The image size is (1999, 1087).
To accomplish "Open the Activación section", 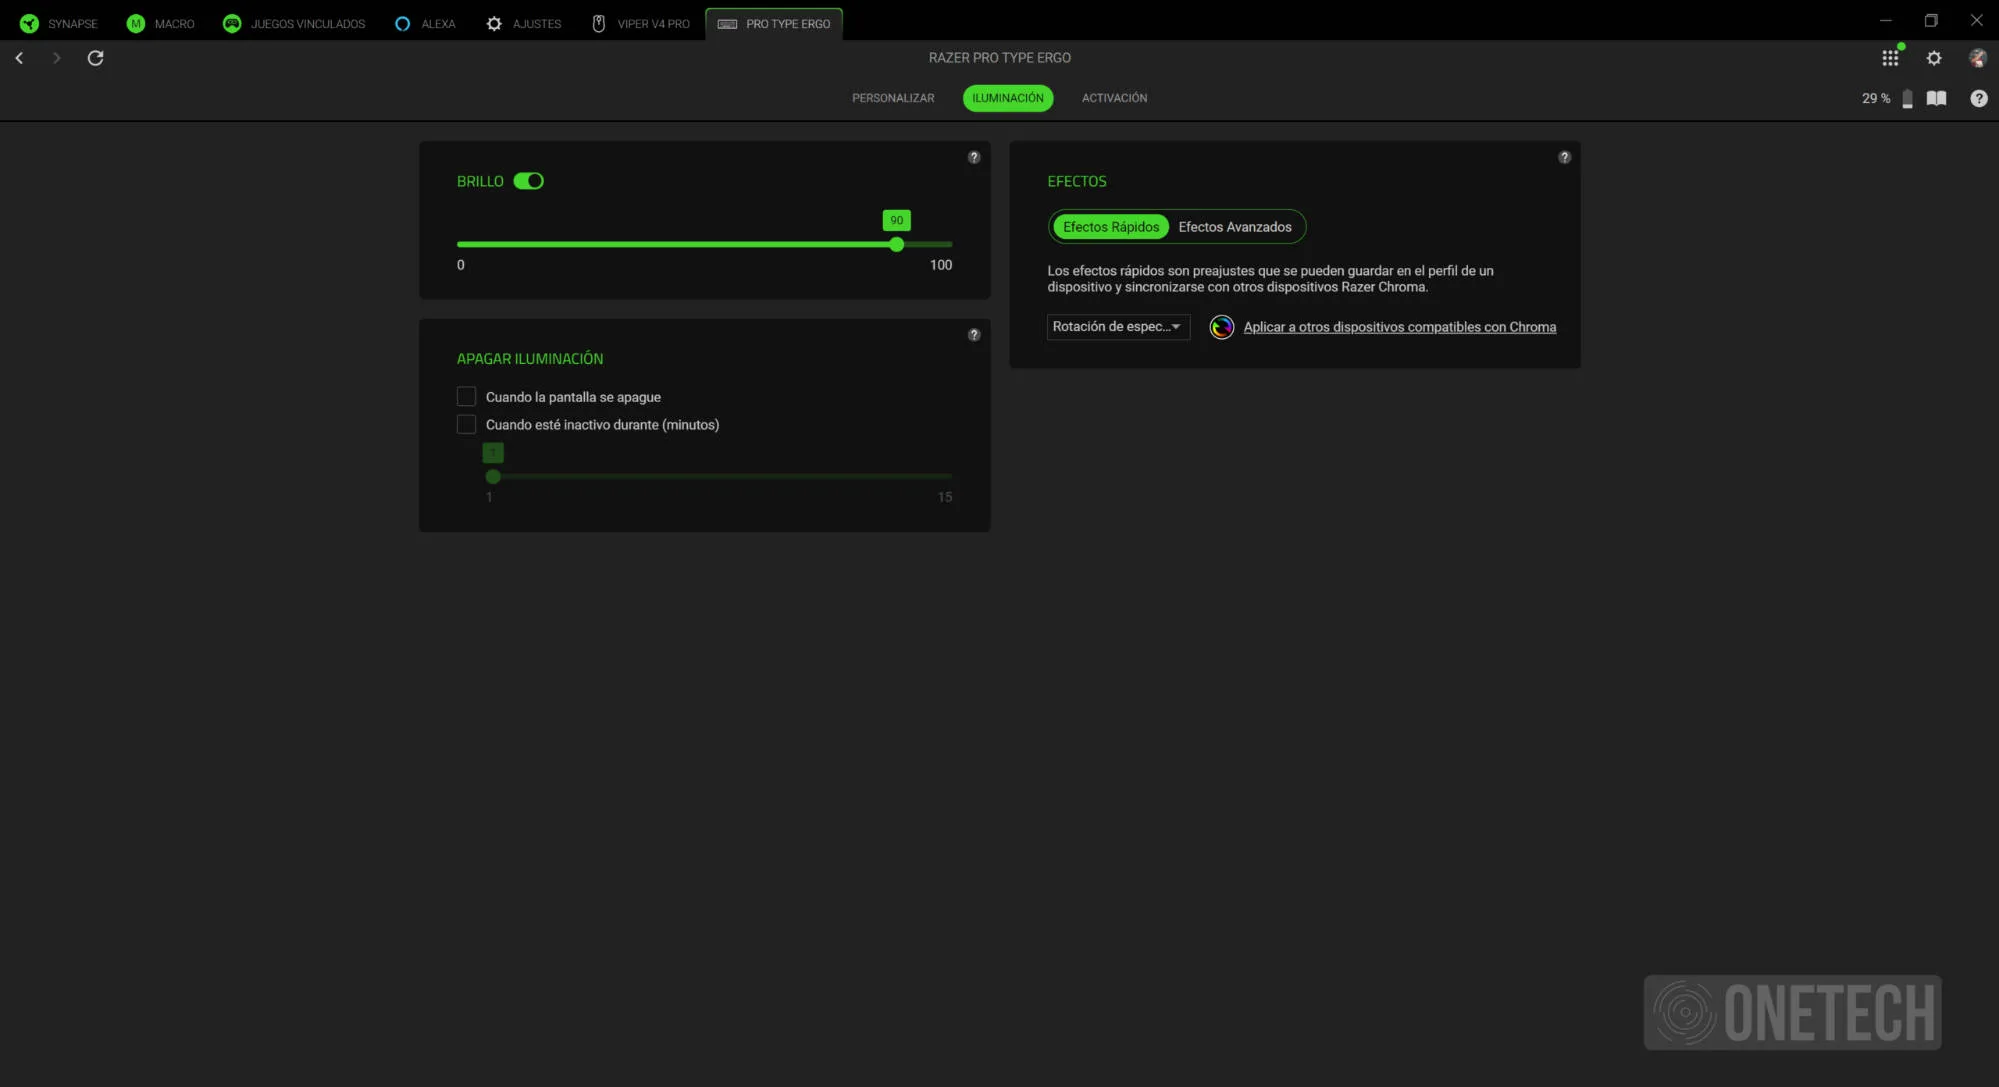I will coord(1114,98).
